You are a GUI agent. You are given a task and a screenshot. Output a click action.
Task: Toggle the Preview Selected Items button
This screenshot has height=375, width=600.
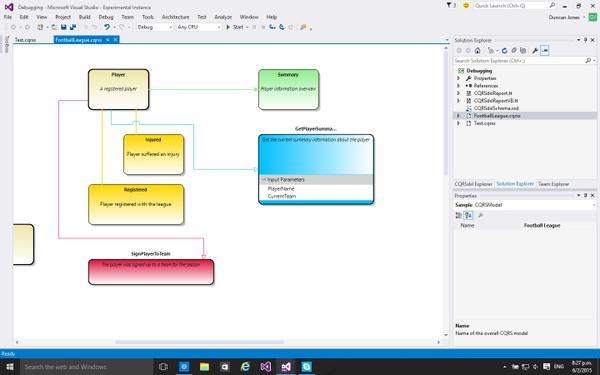(x=545, y=51)
